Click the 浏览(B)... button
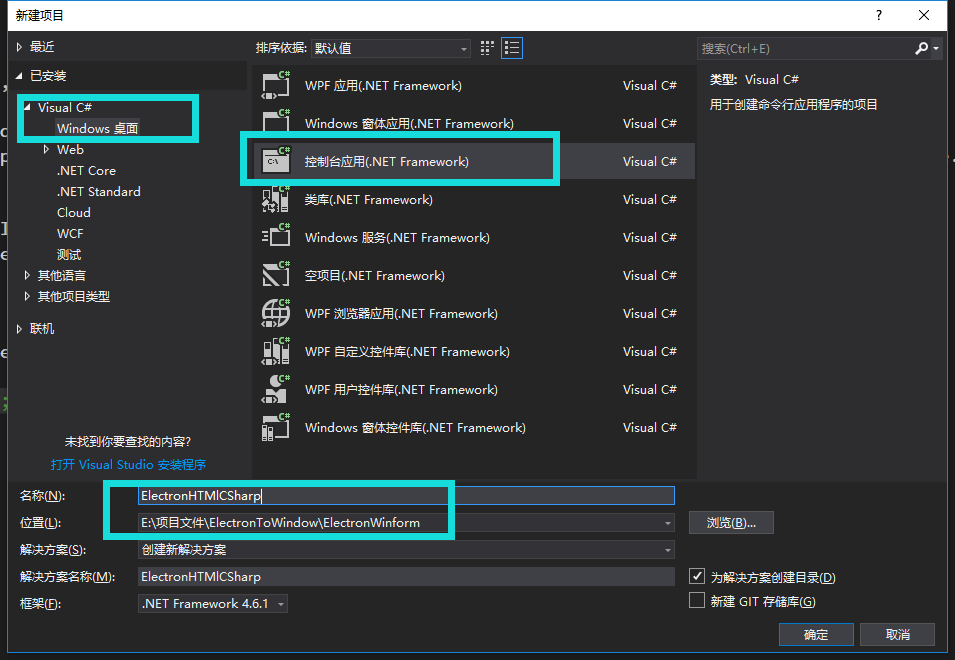 coord(730,522)
